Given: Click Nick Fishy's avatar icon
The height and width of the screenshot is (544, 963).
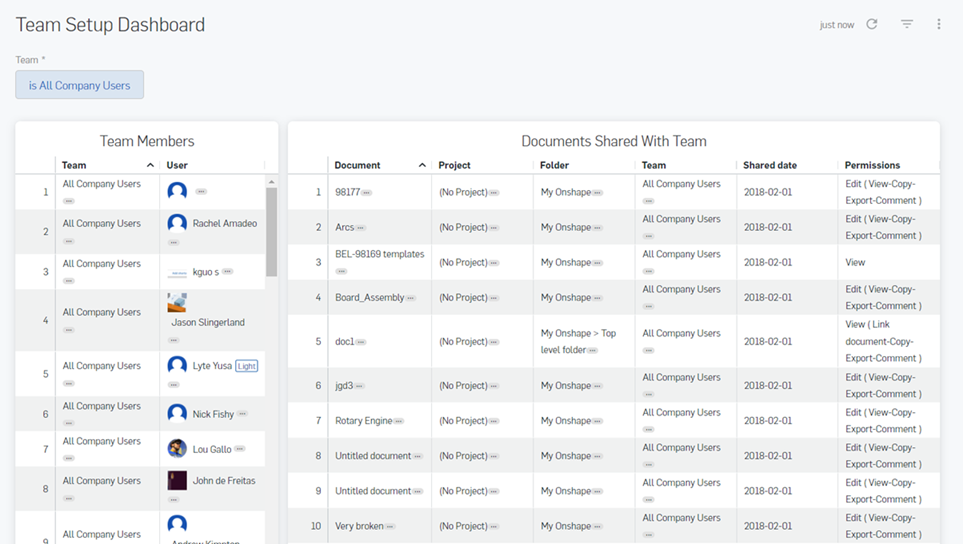Looking at the screenshot, I should 177,413.
